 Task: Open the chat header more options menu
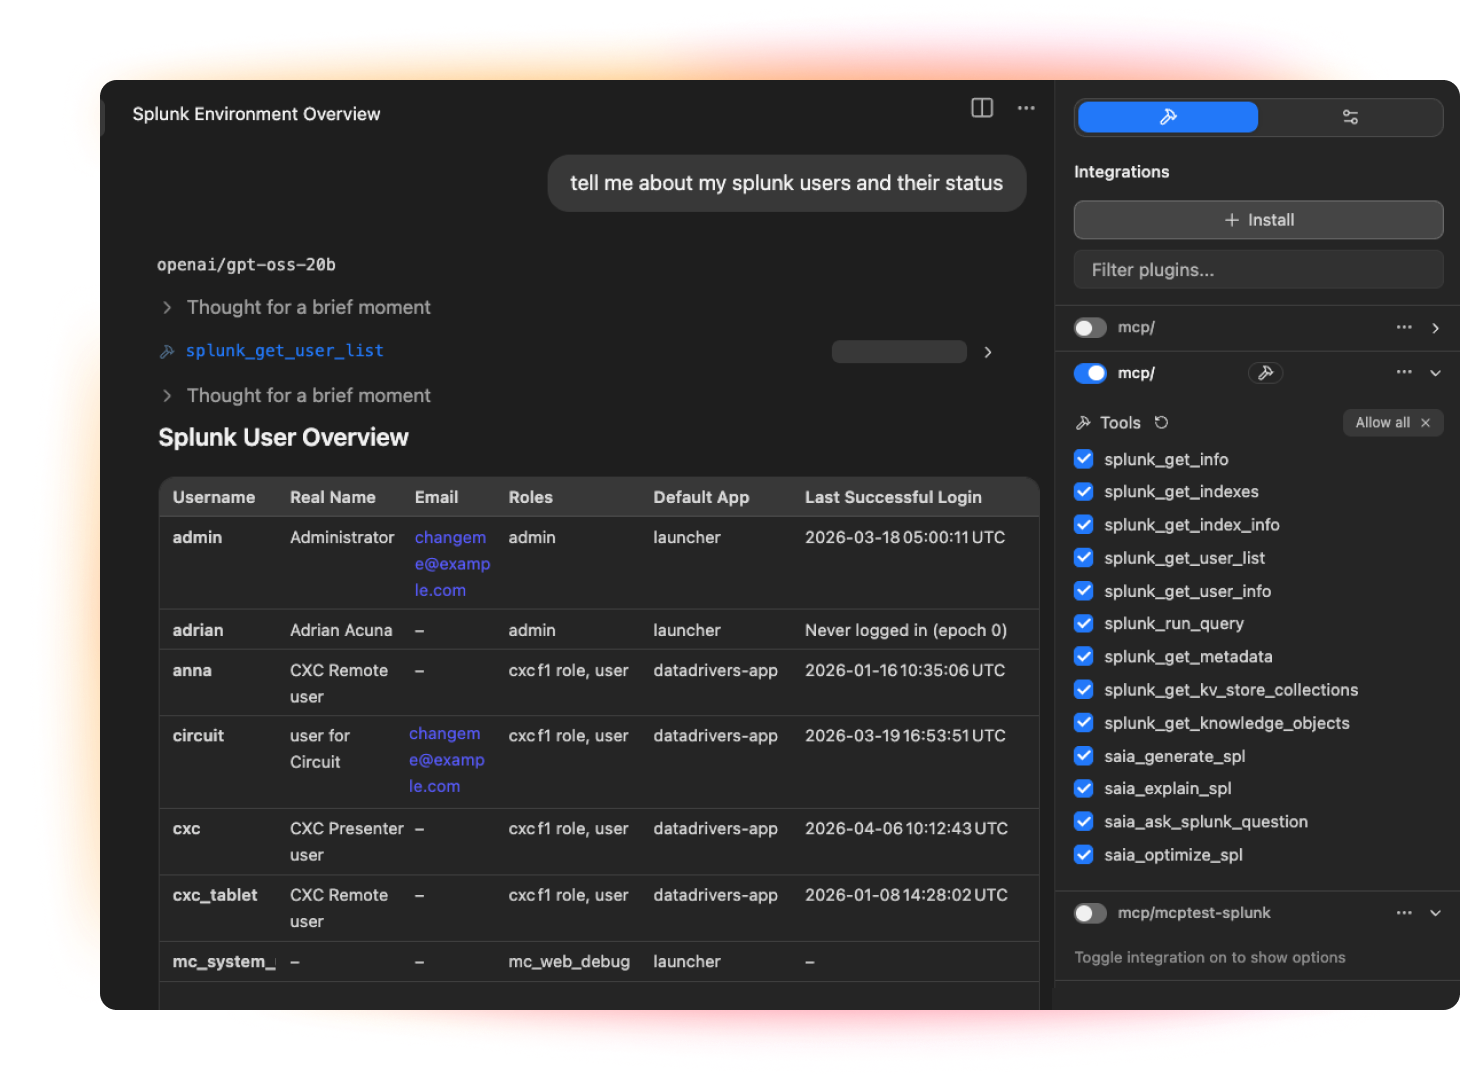click(x=1026, y=108)
